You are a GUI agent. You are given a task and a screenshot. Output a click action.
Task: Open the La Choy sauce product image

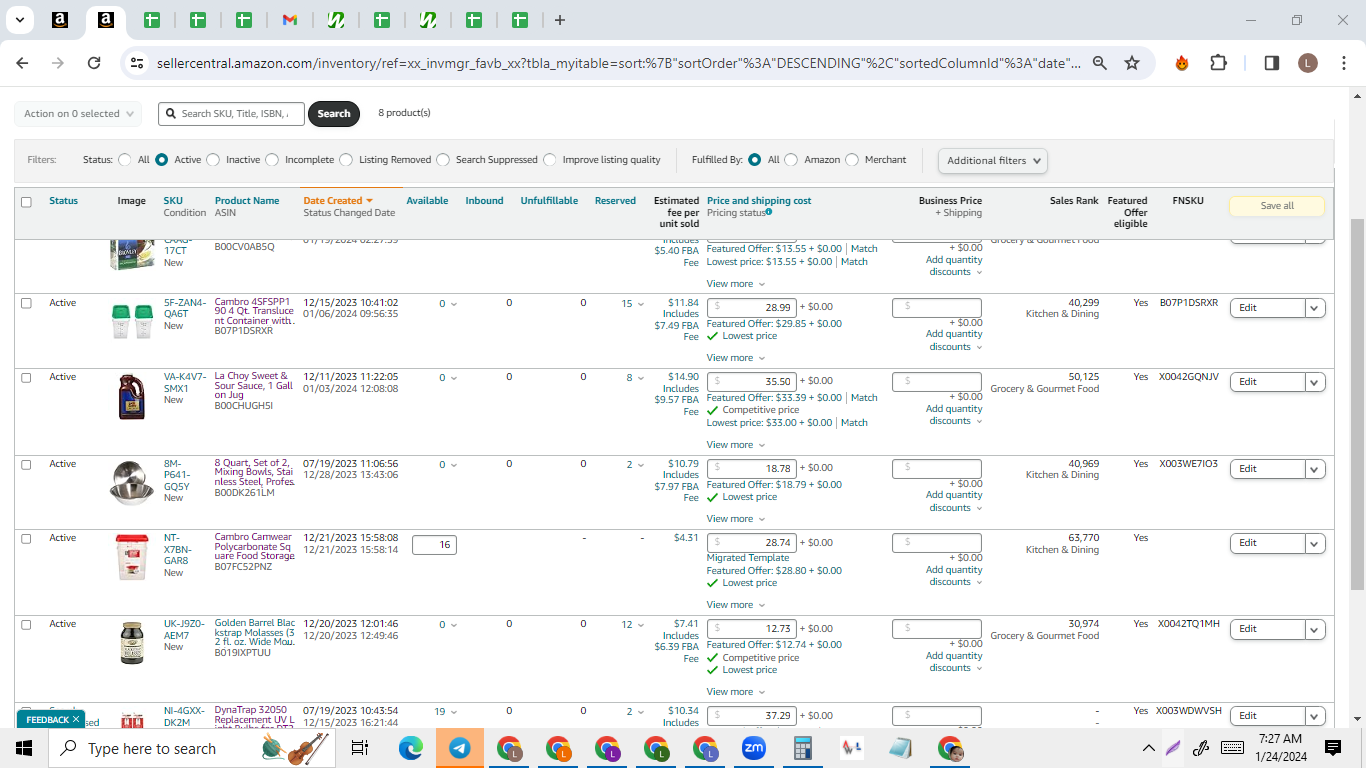(131, 396)
